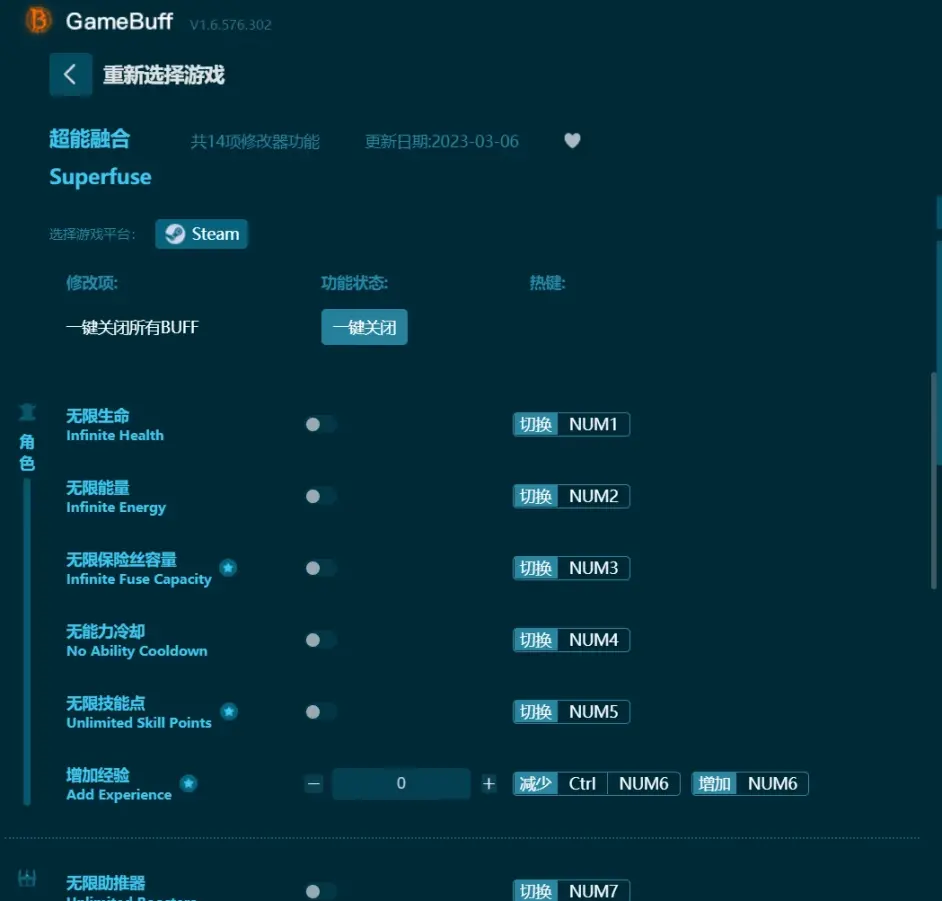The width and height of the screenshot is (942, 901).
Task: Click the Add Experience value input field
Action: click(x=401, y=784)
